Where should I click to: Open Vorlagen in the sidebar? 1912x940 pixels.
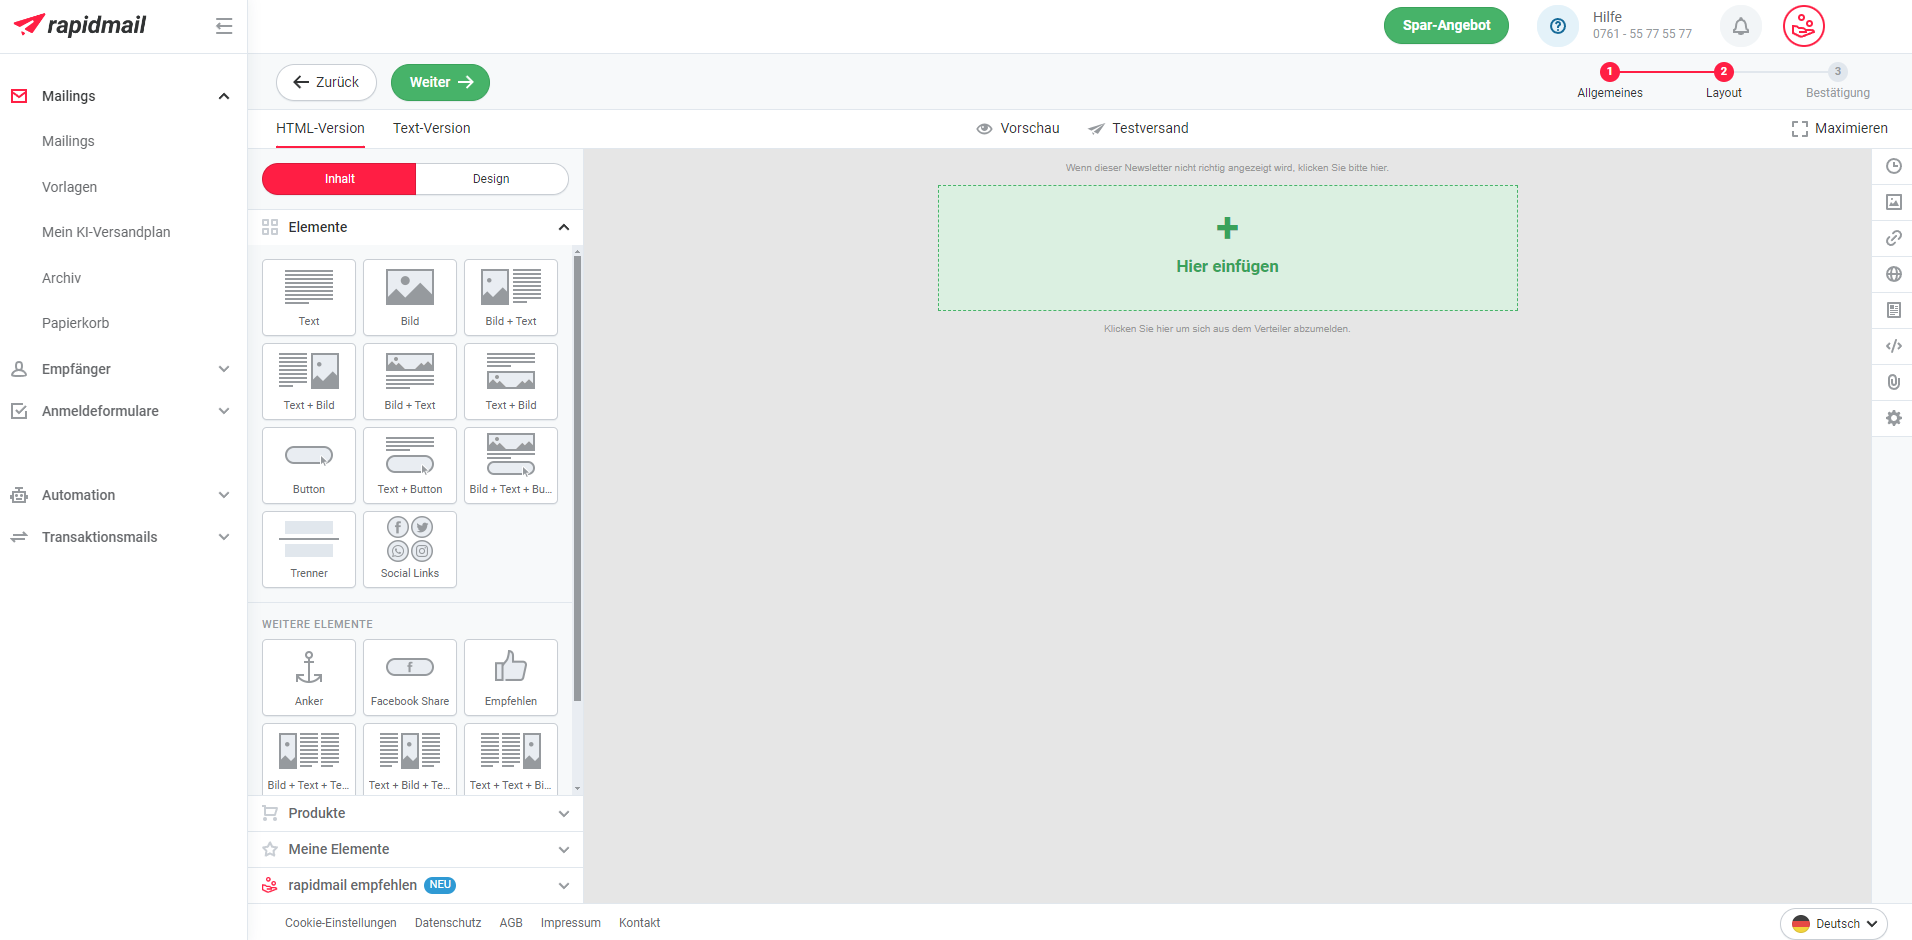click(70, 187)
